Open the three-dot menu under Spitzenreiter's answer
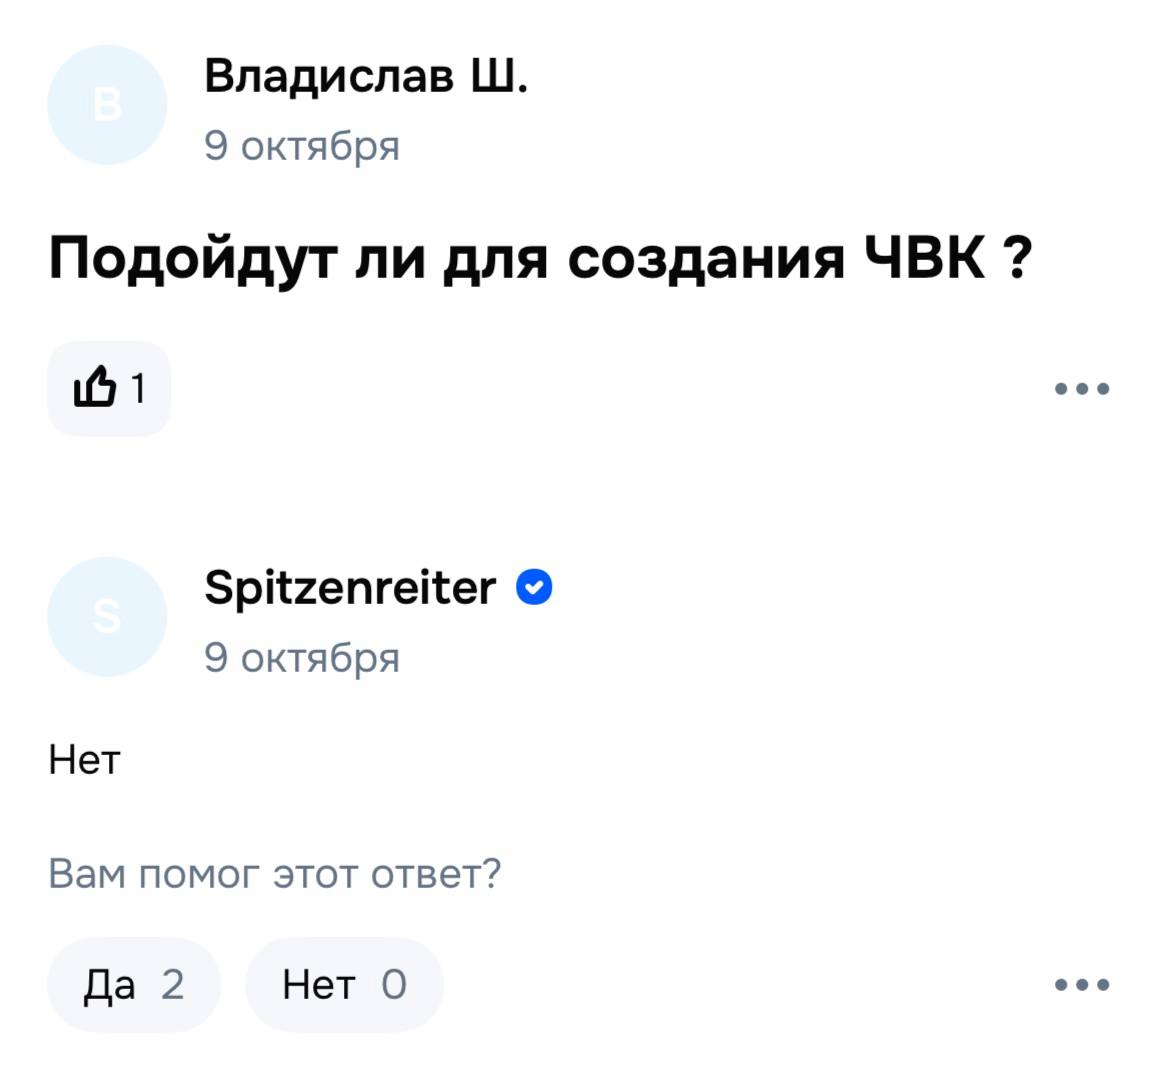This screenshot has height=1078, width=1159. pyautogui.click(x=1082, y=984)
